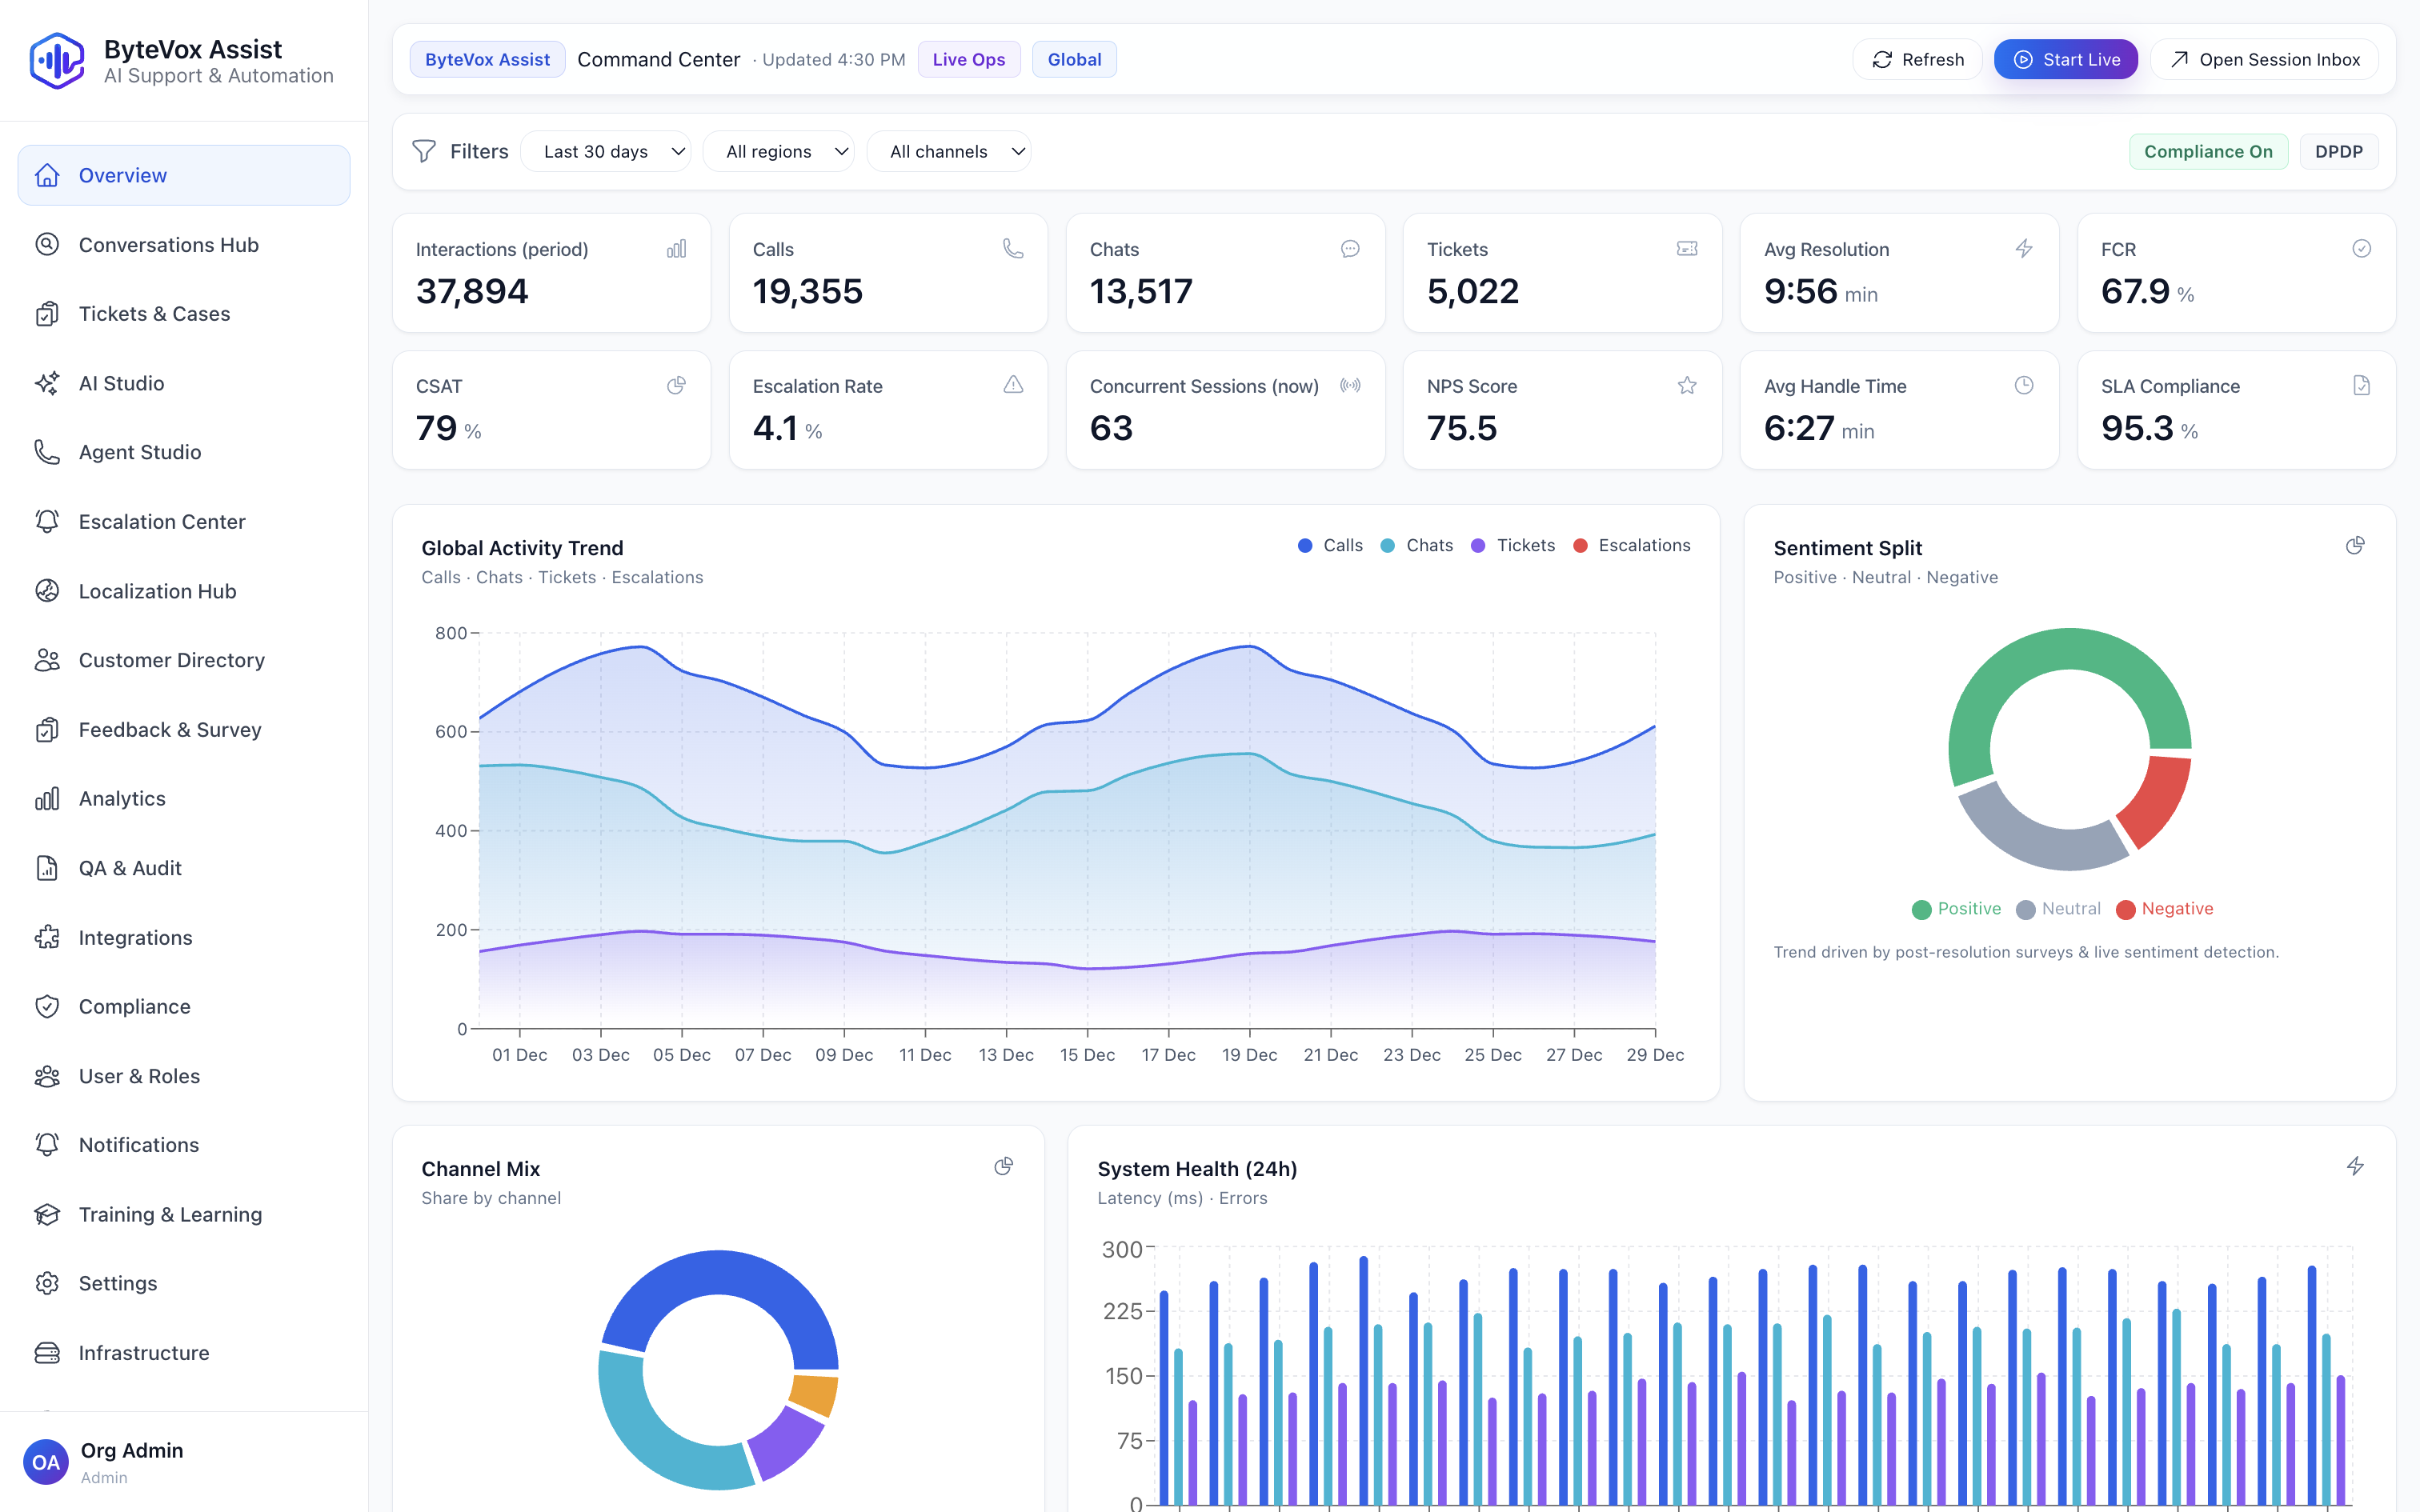Open the All channels dropdown
2420x1512 pixels.
[949, 151]
